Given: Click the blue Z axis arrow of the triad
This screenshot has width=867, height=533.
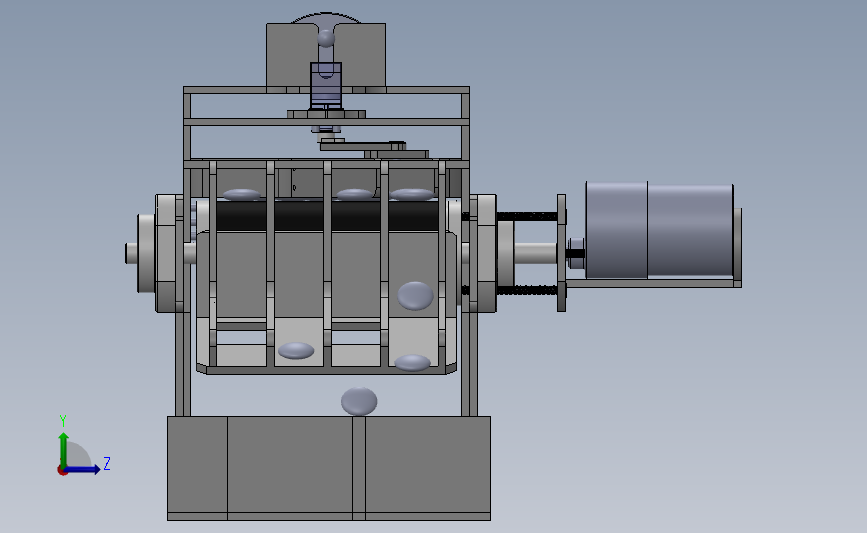Looking at the screenshot, I should coord(83,469).
